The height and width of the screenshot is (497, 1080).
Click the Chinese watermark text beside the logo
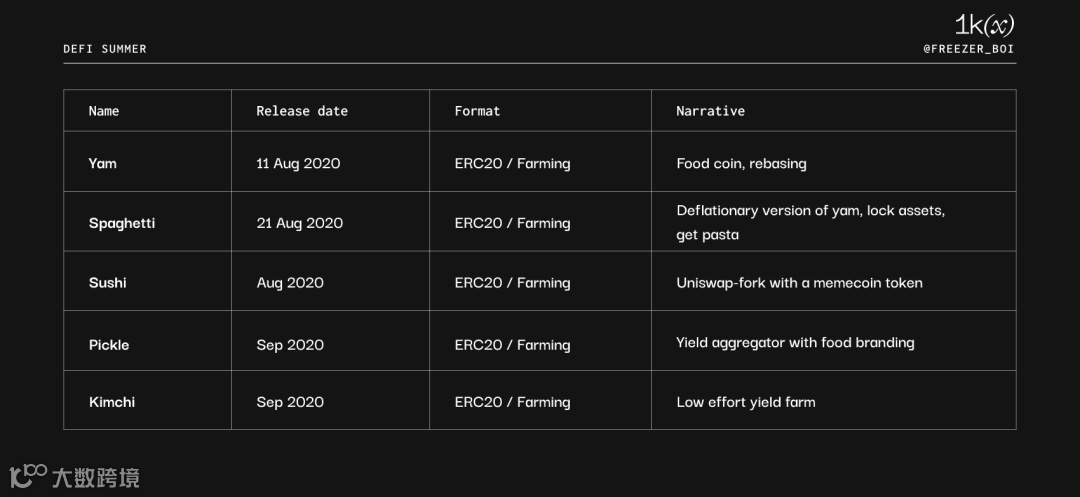coord(96,477)
